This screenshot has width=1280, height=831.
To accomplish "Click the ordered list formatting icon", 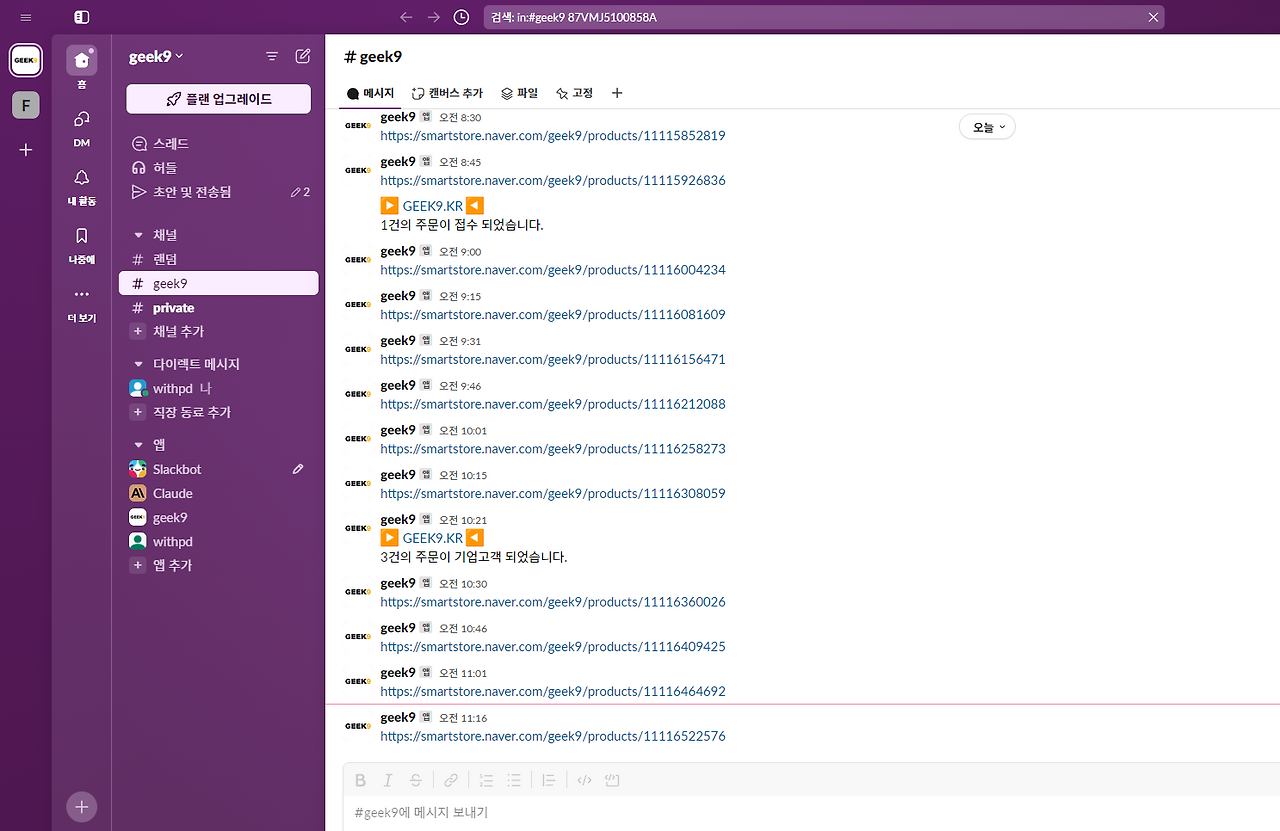I will (486, 780).
